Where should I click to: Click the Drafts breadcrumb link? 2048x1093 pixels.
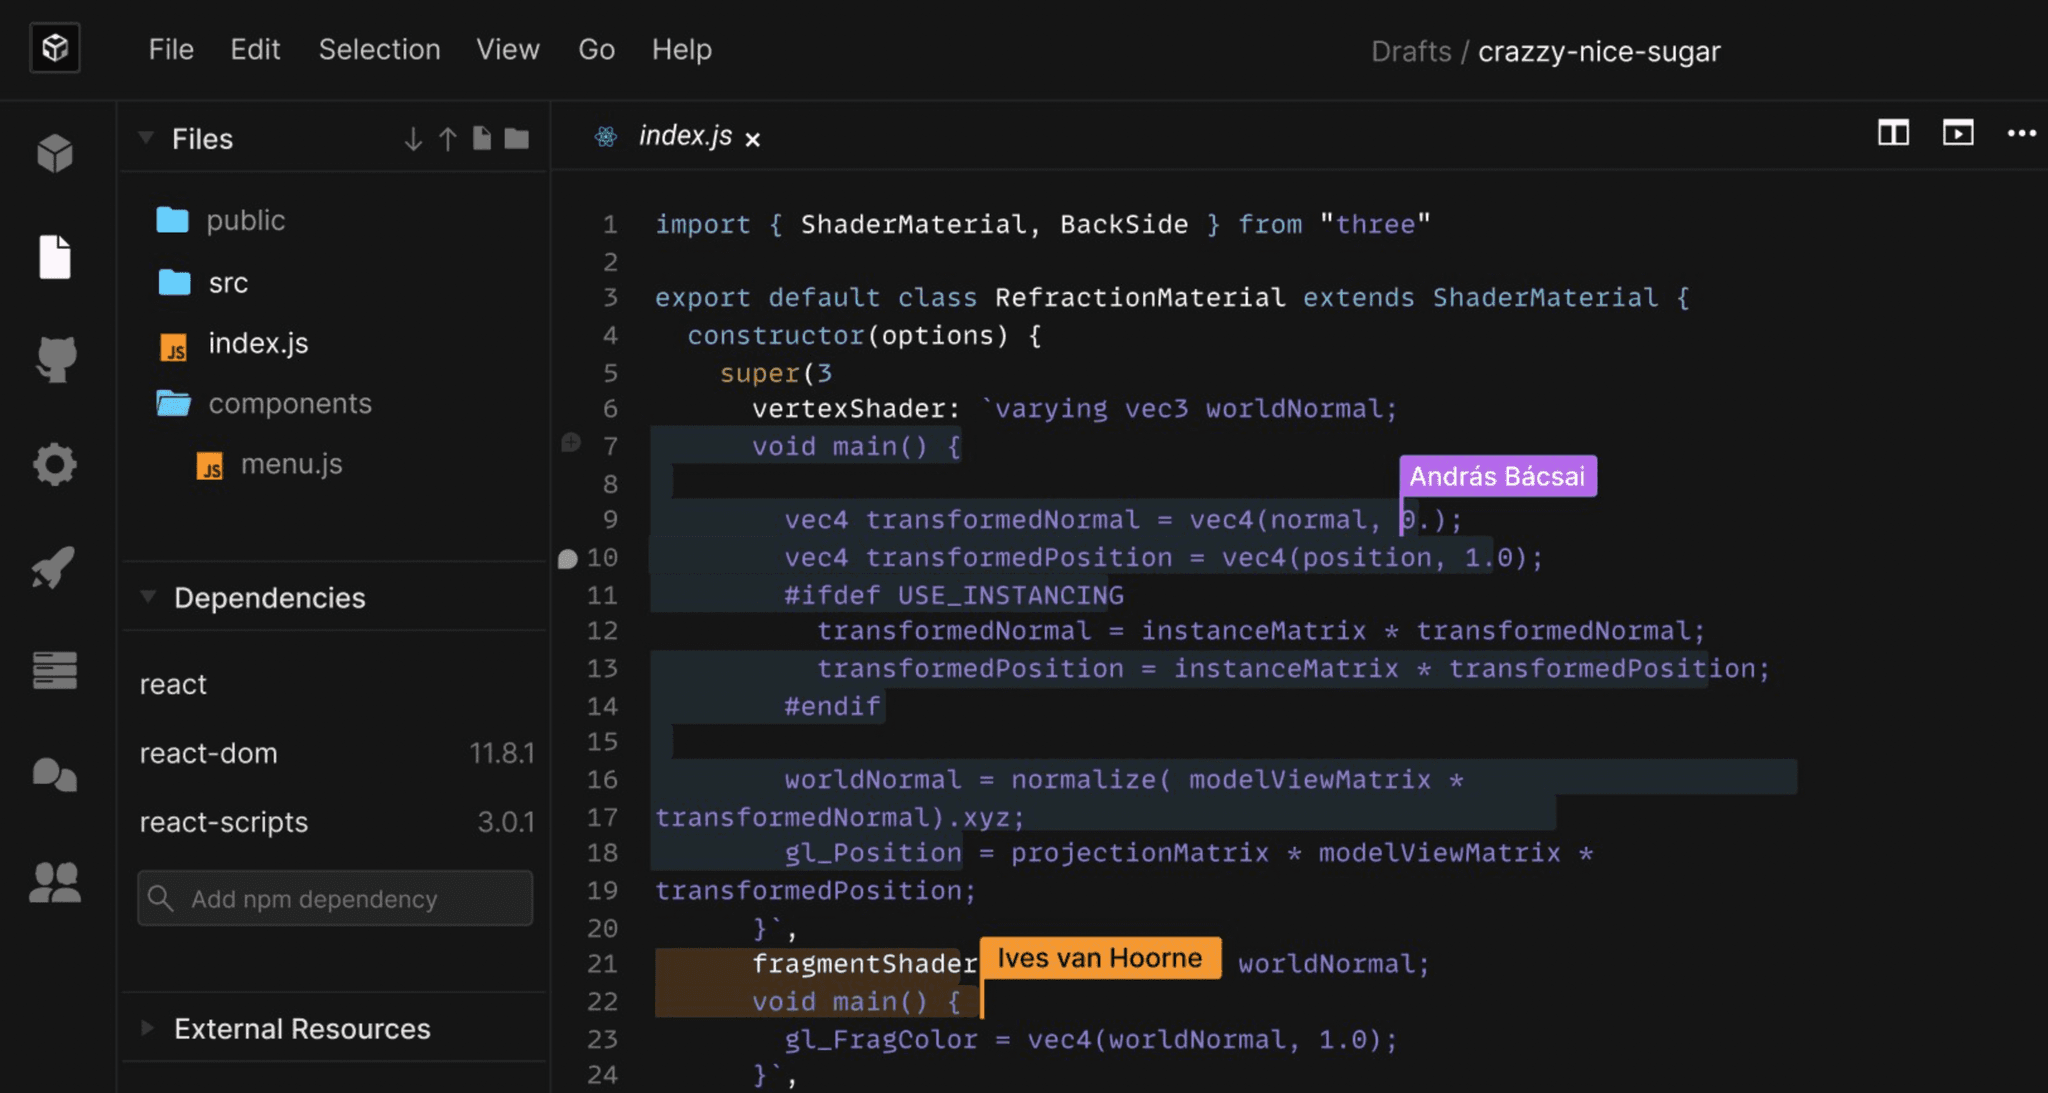tap(1411, 51)
